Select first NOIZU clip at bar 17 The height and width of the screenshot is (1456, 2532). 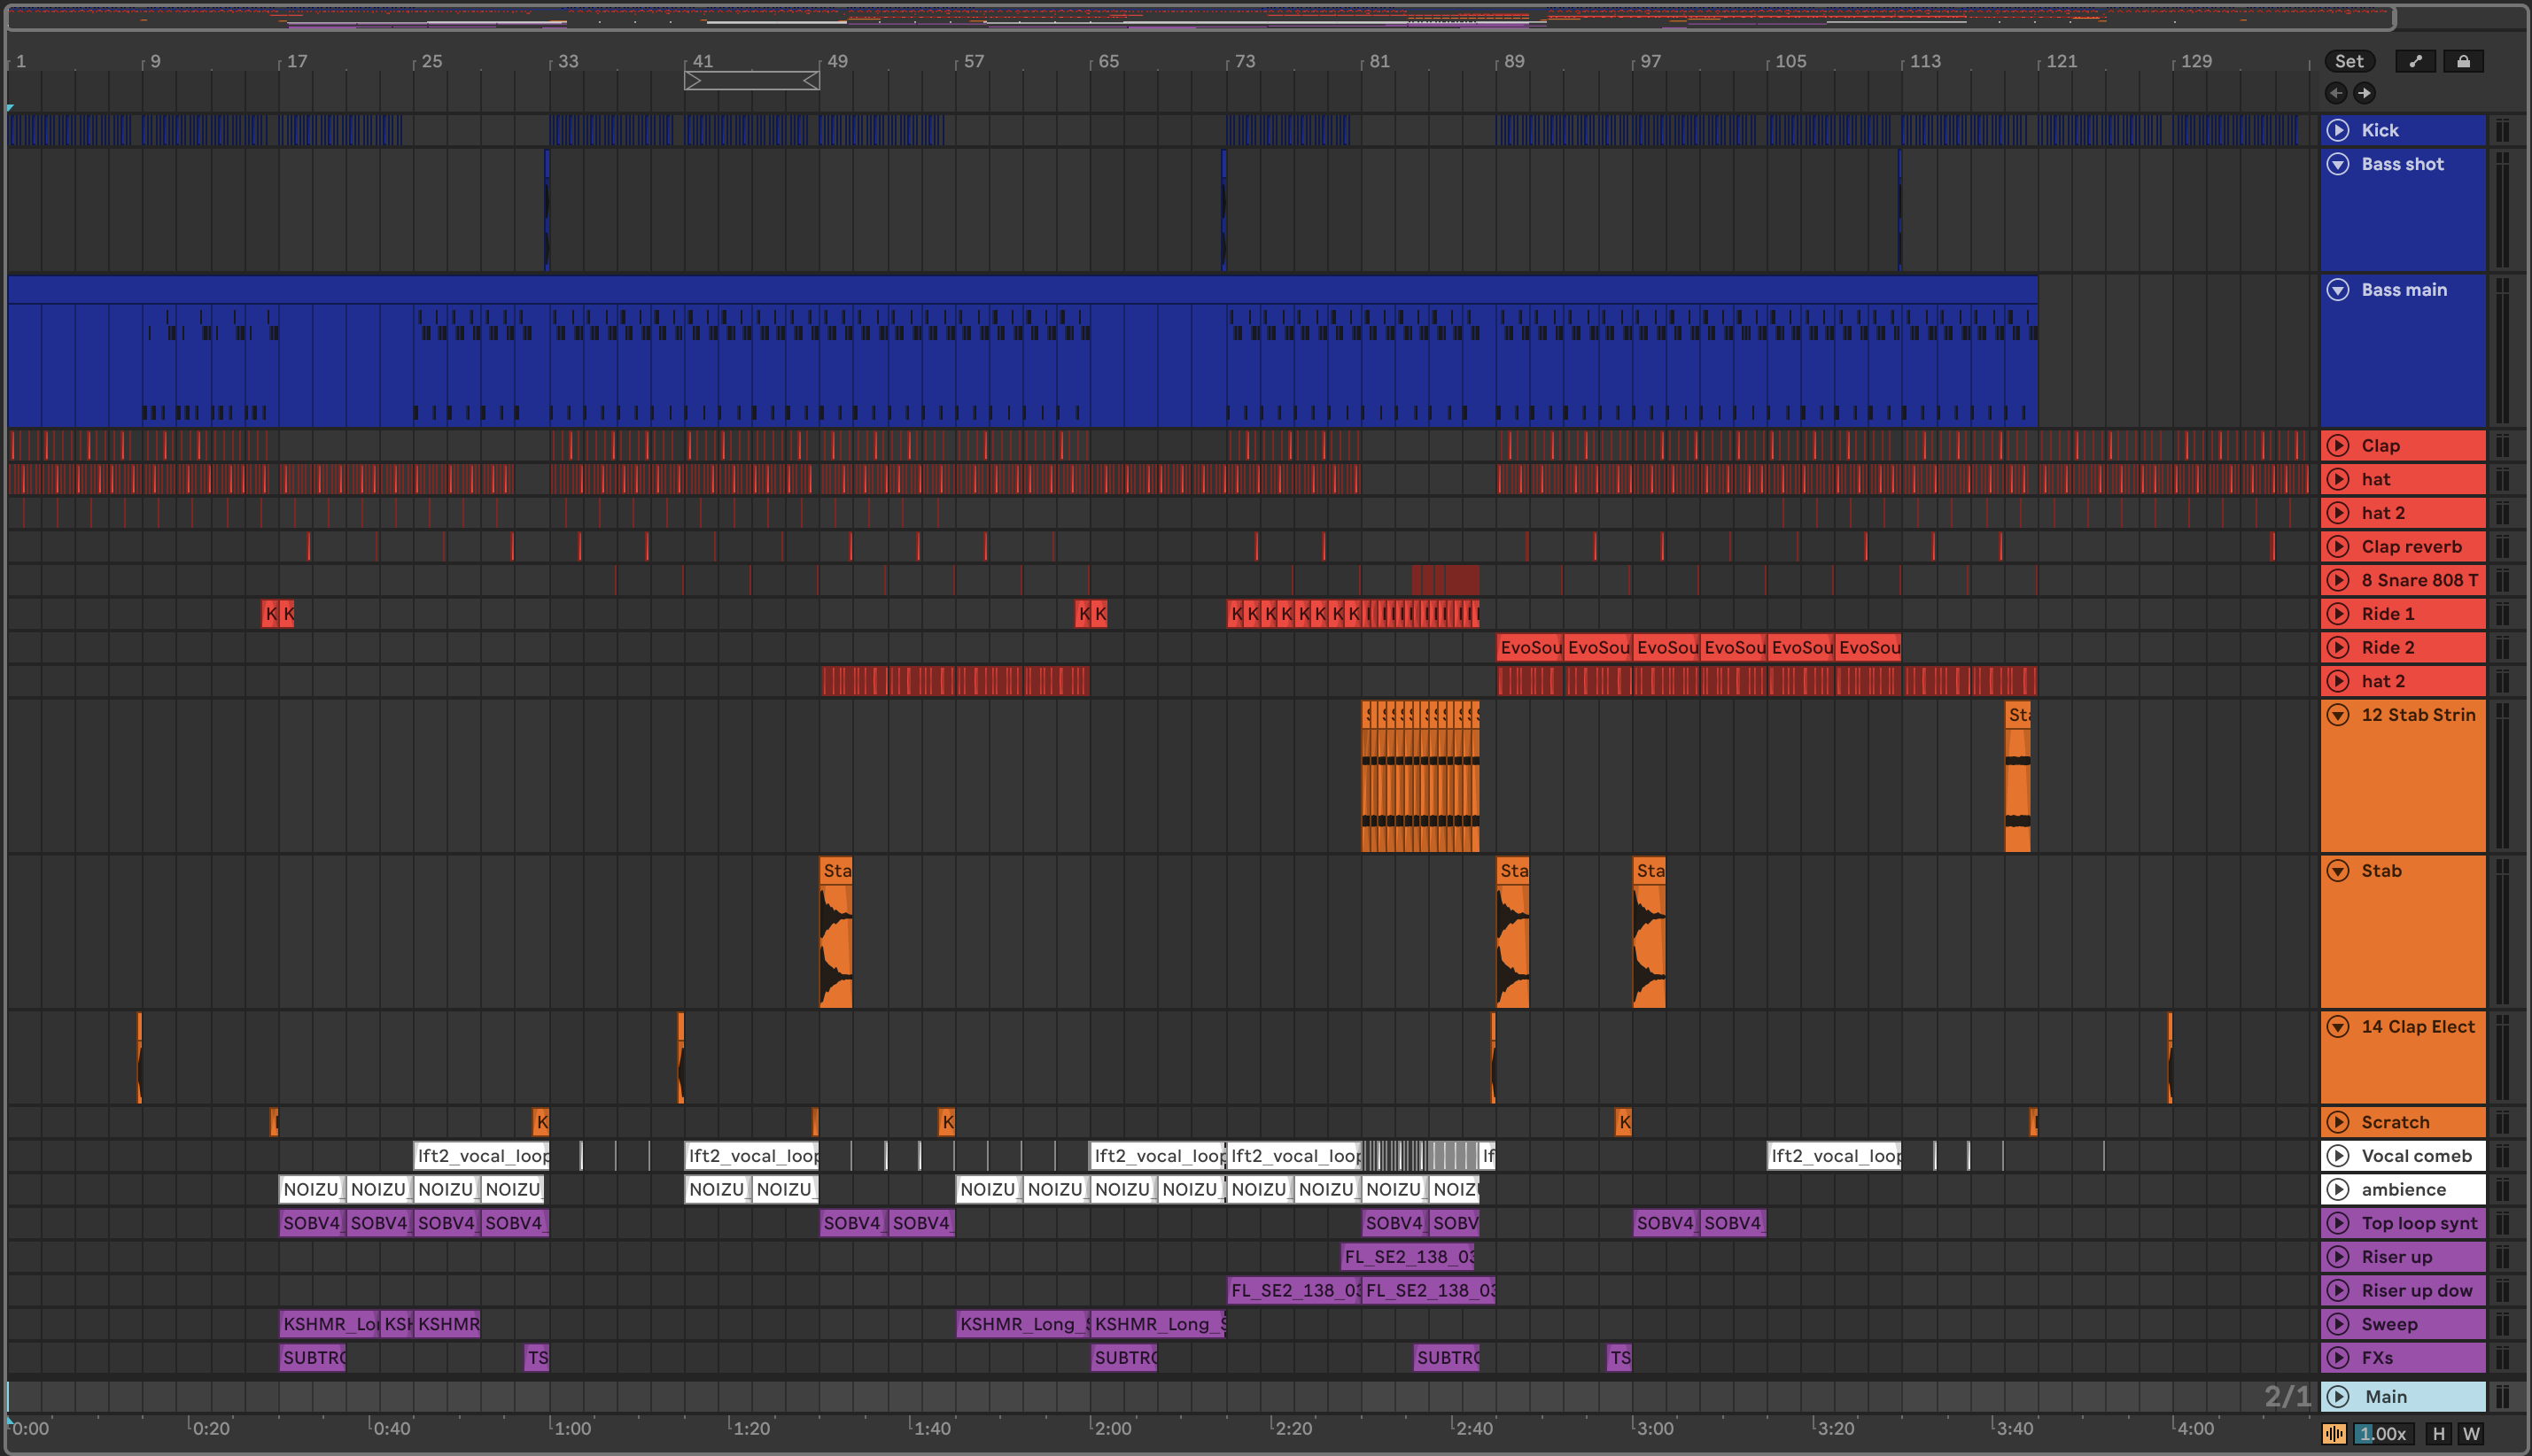point(312,1190)
